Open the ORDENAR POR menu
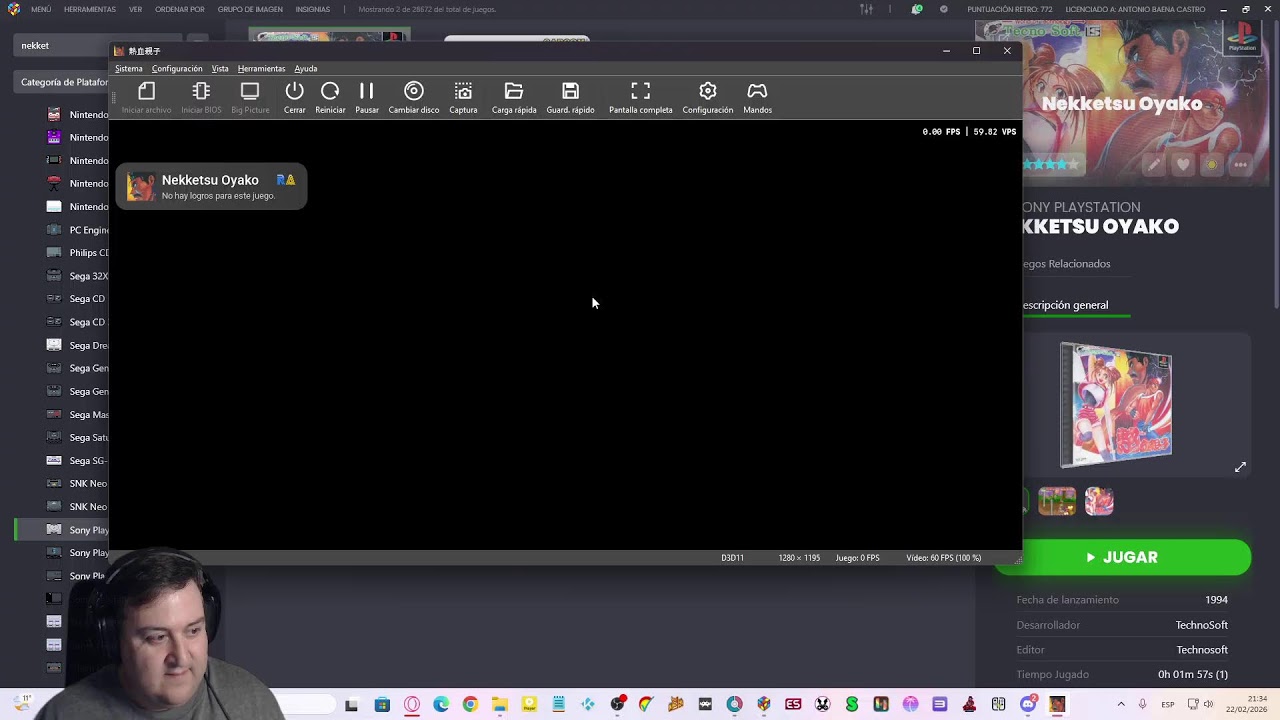The width and height of the screenshot is (1280, 720). coord(180,9)
